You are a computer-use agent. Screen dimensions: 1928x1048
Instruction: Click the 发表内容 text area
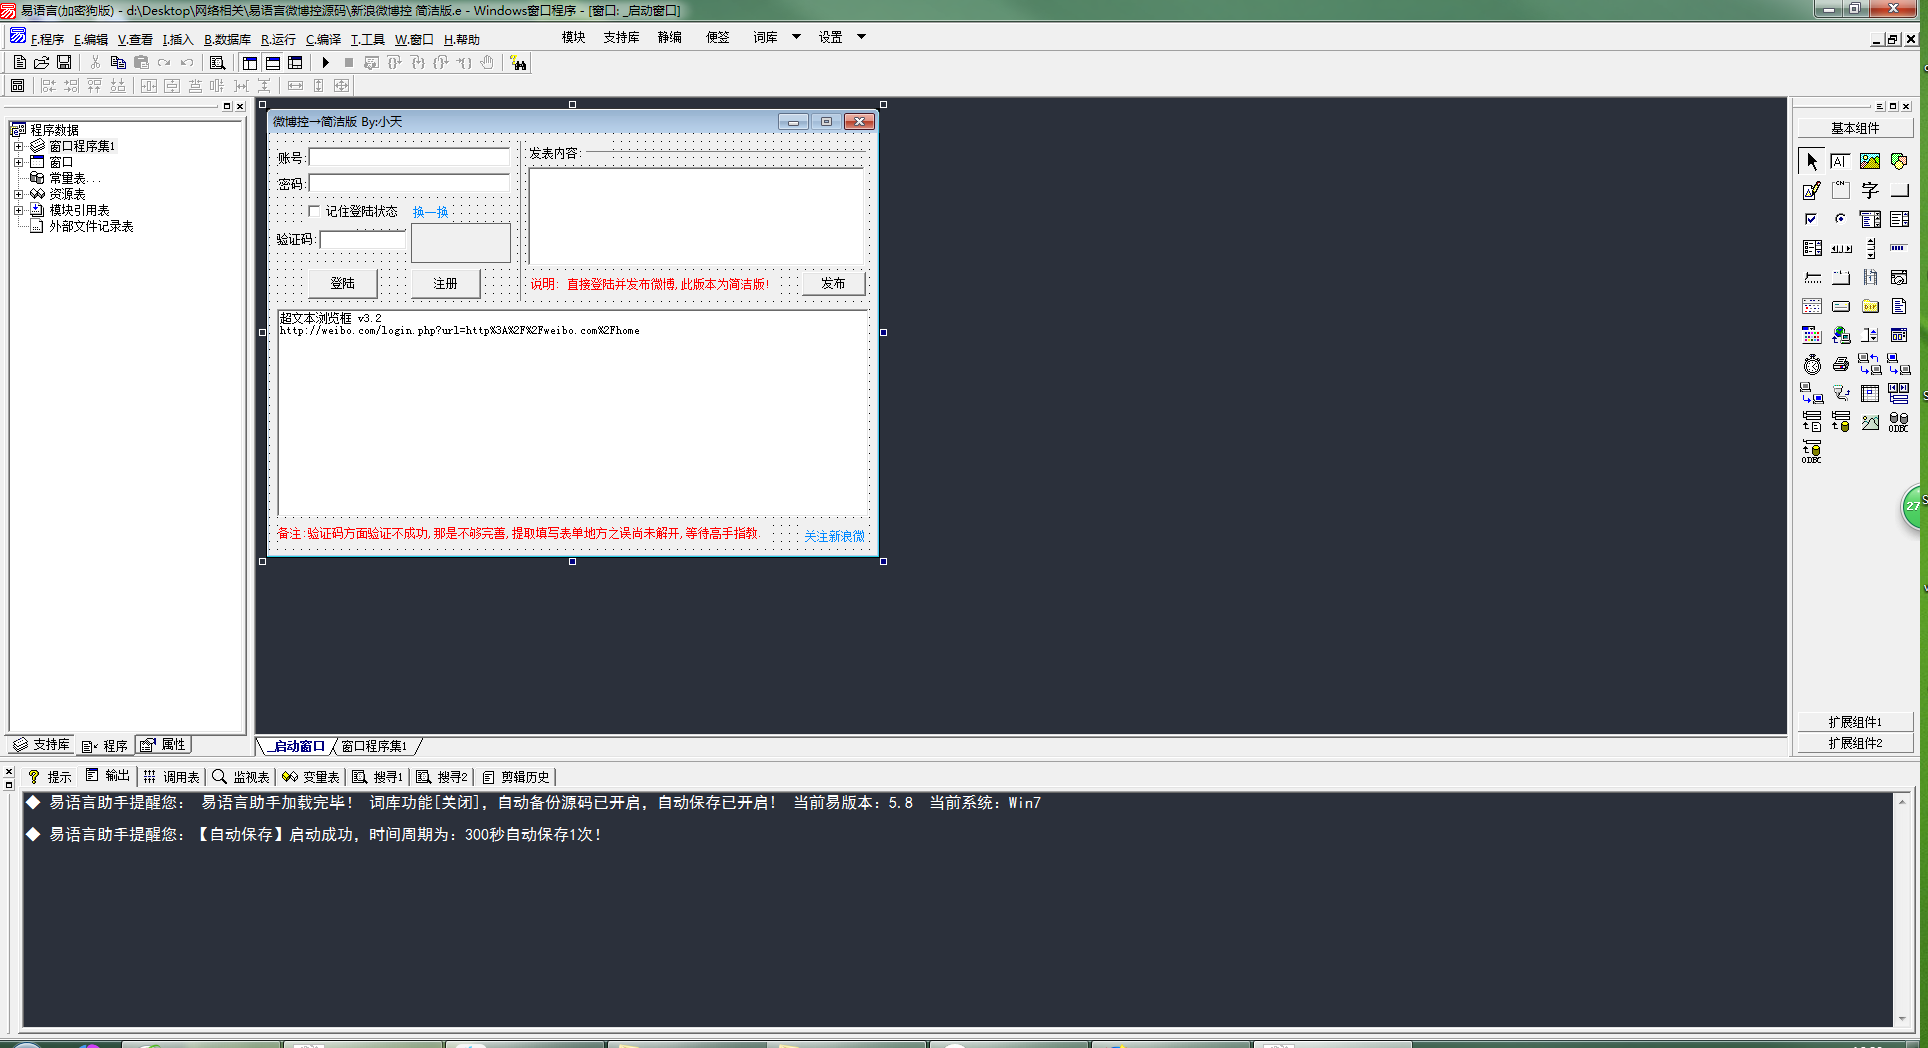coord(696,216)
